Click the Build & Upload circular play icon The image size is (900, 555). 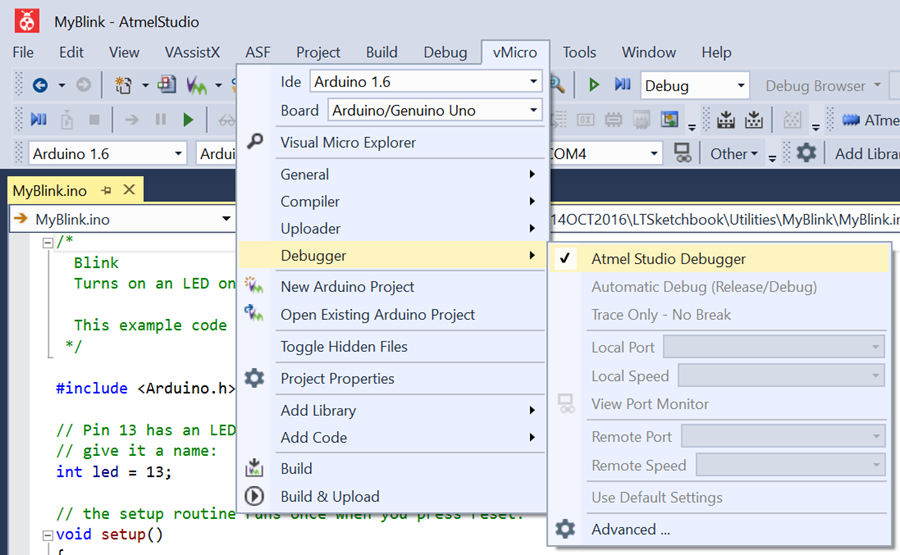[x=254, y=496]
